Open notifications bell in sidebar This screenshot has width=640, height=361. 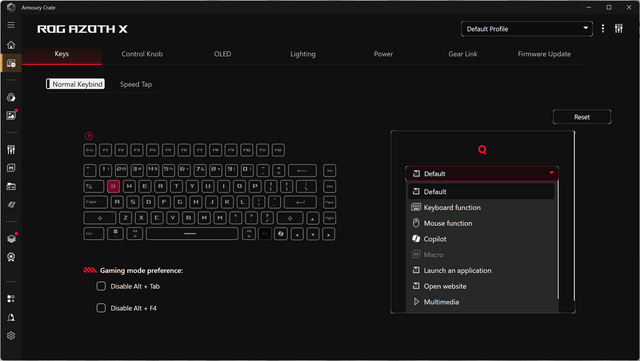(11, 317)
